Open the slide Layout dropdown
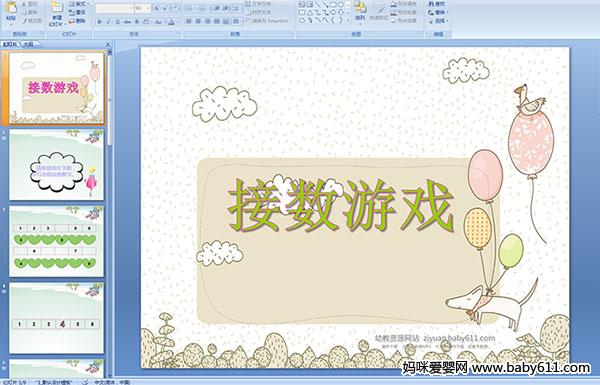This screenshot has width=600, height=385. (79, 4)
